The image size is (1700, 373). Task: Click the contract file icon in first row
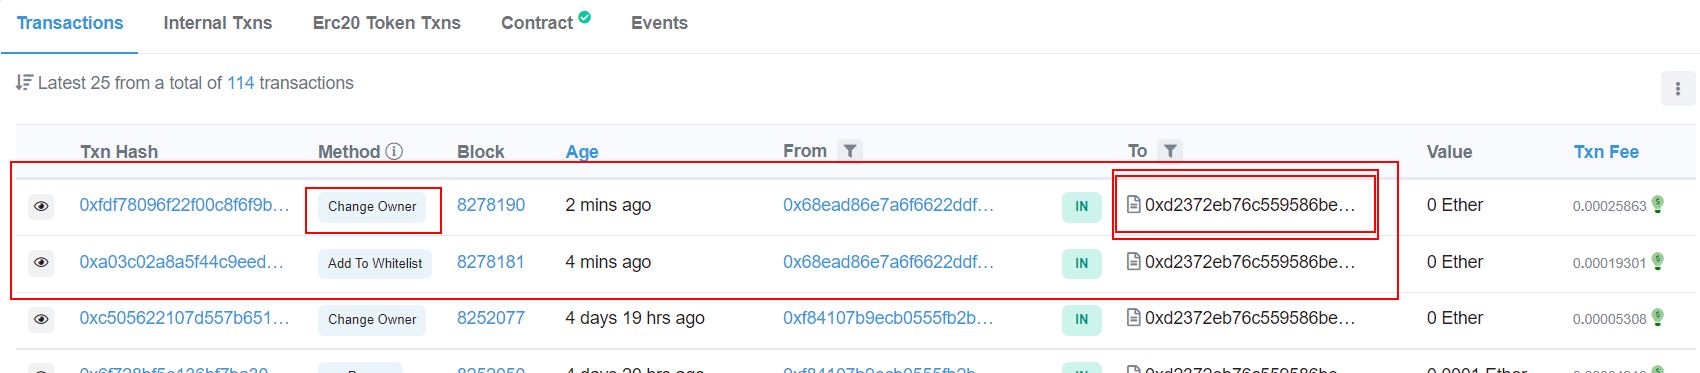pos(1134,205)
